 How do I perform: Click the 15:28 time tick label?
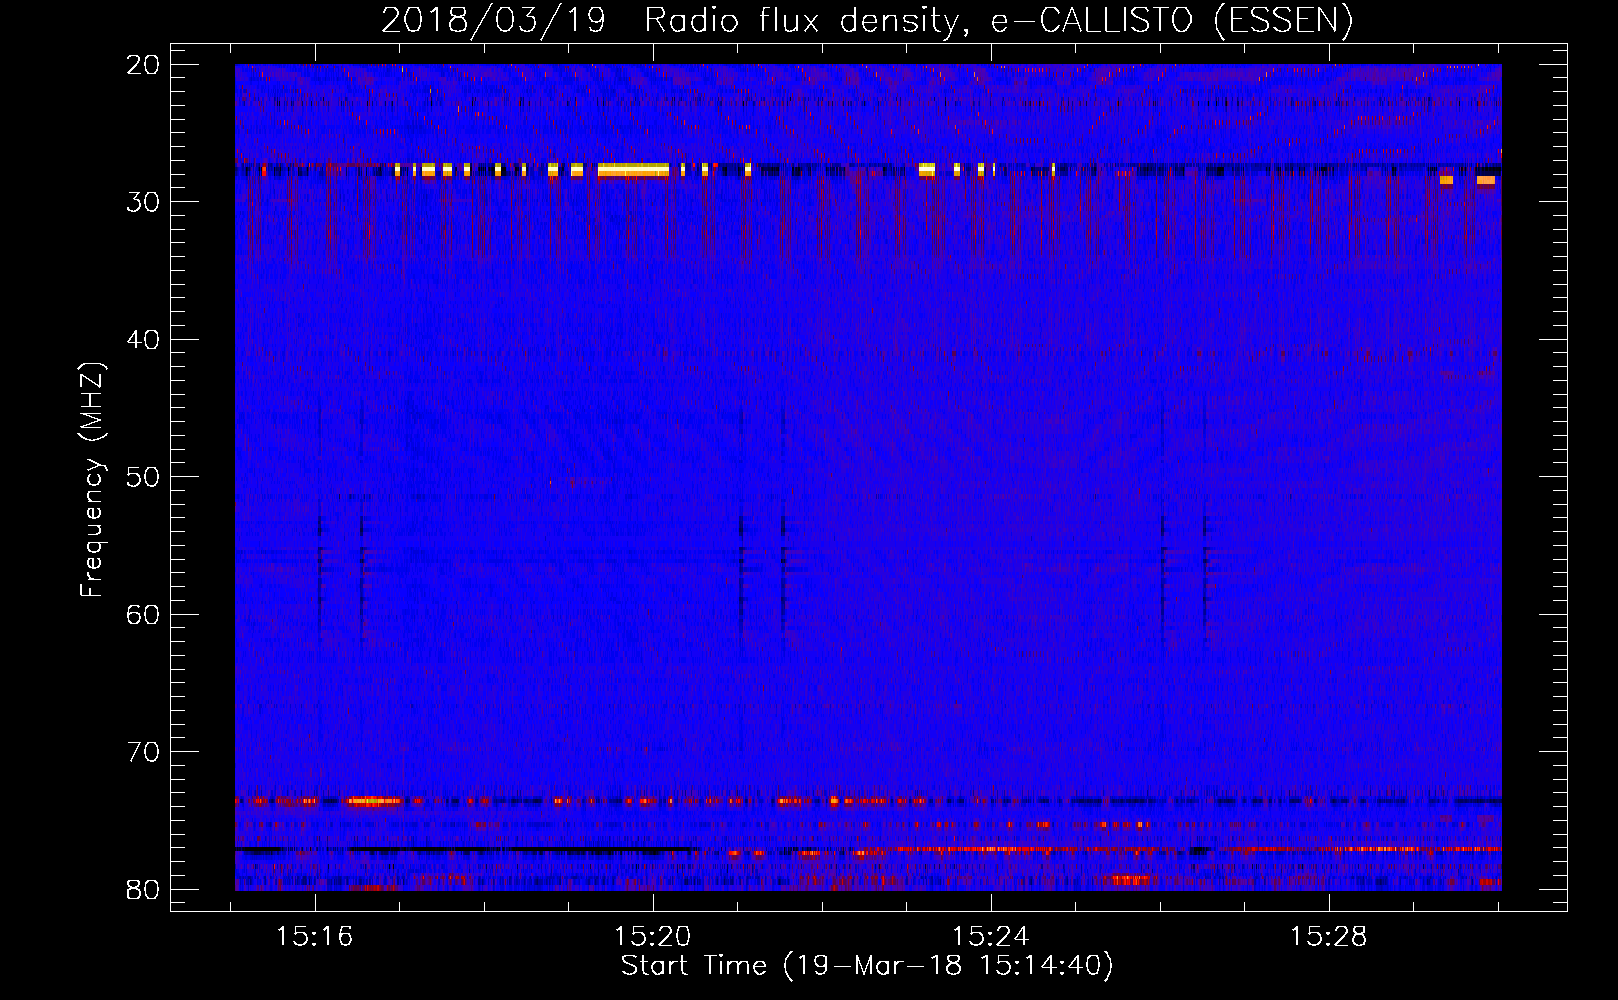point(1329,936)
